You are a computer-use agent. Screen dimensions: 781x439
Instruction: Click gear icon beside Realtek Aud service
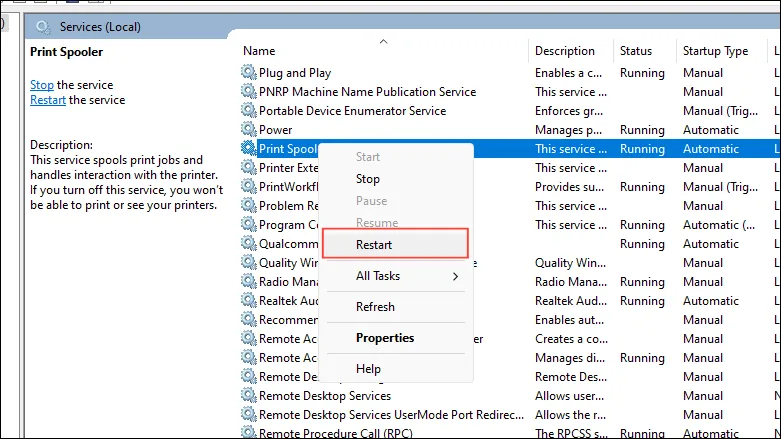click(249, 300)
